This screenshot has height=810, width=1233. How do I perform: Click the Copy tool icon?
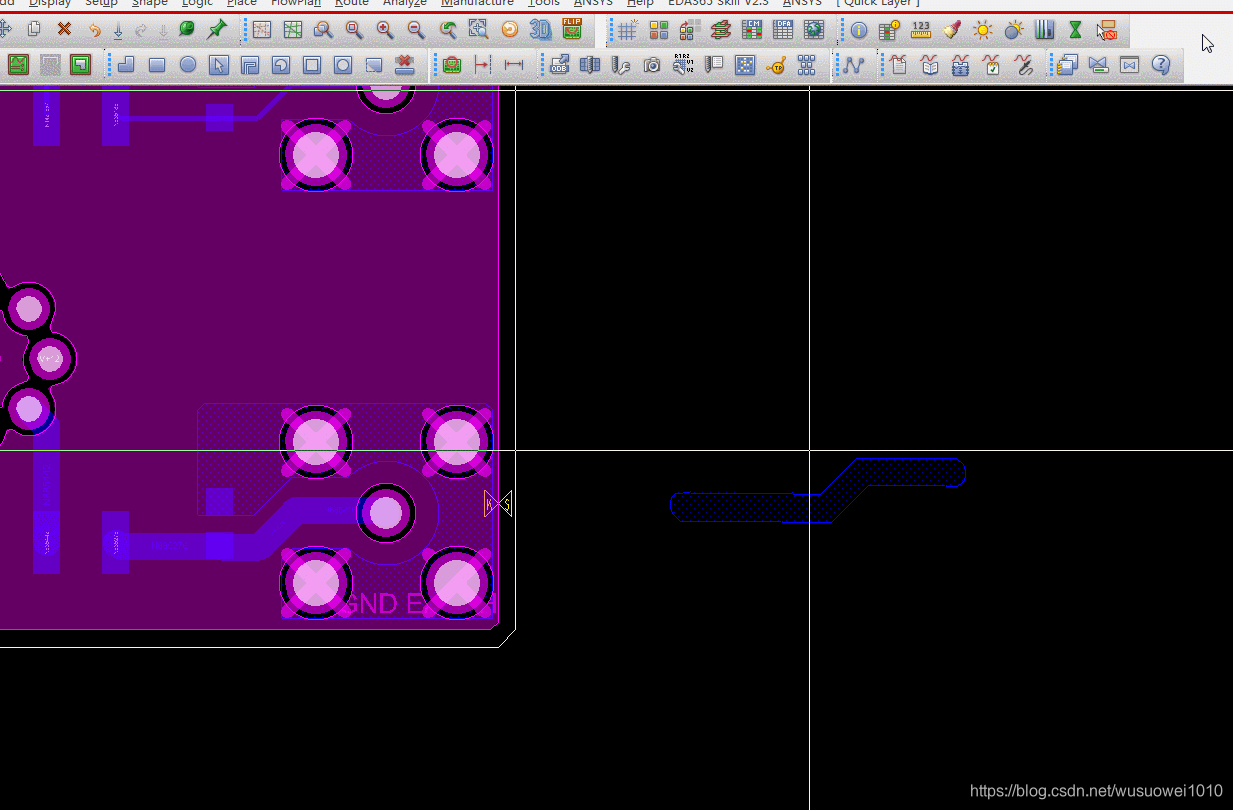click(x=34, y=30)
